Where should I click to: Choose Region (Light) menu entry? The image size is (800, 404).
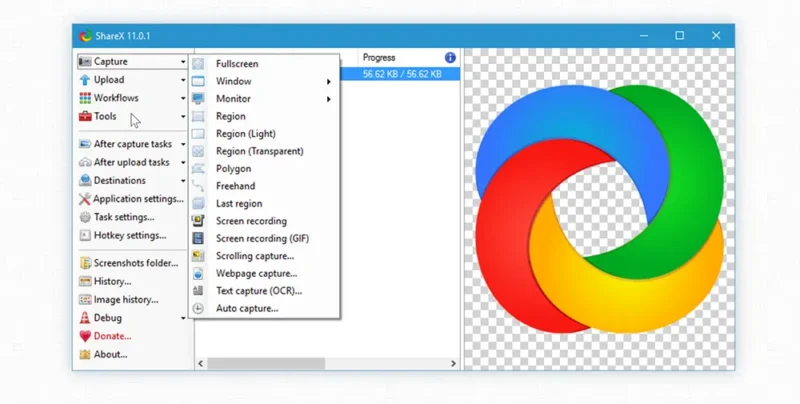(x=264, y=134)
